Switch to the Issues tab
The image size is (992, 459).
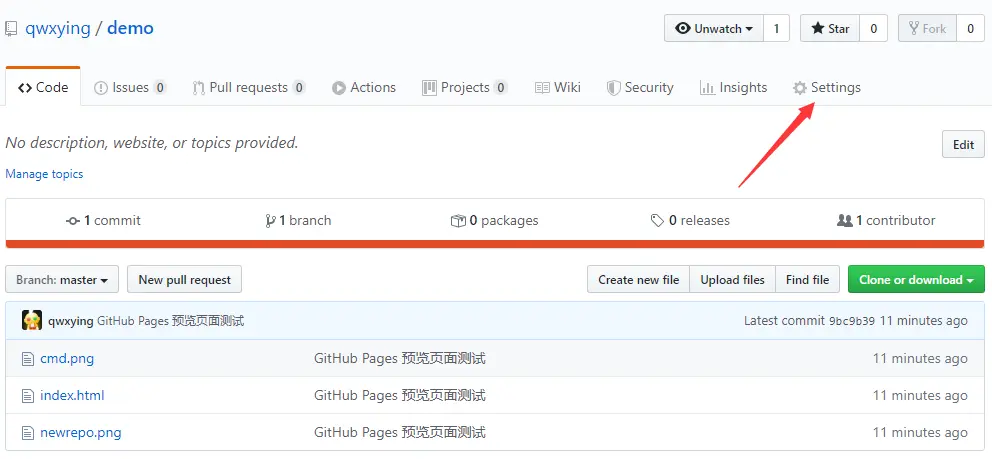coord(130,87)
